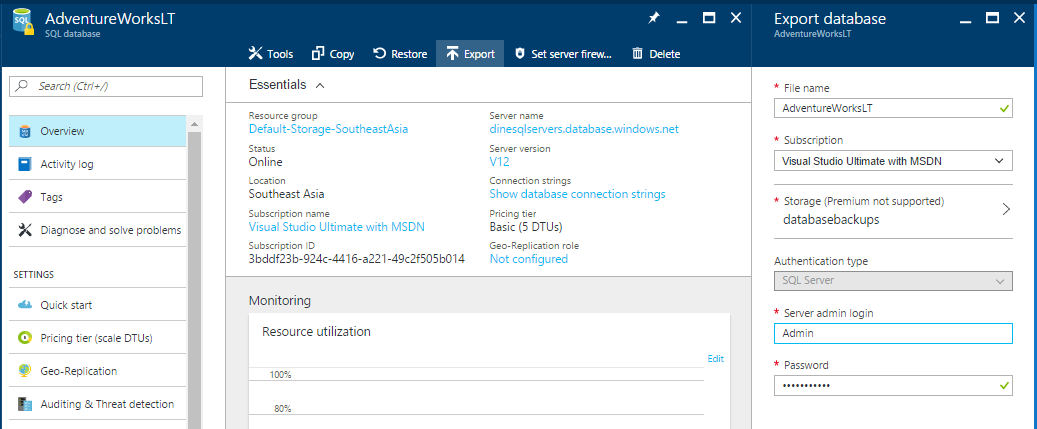Click the SQL database icon beside AdventureWorksLT title

pyautogui.click(x=23, y=23)
